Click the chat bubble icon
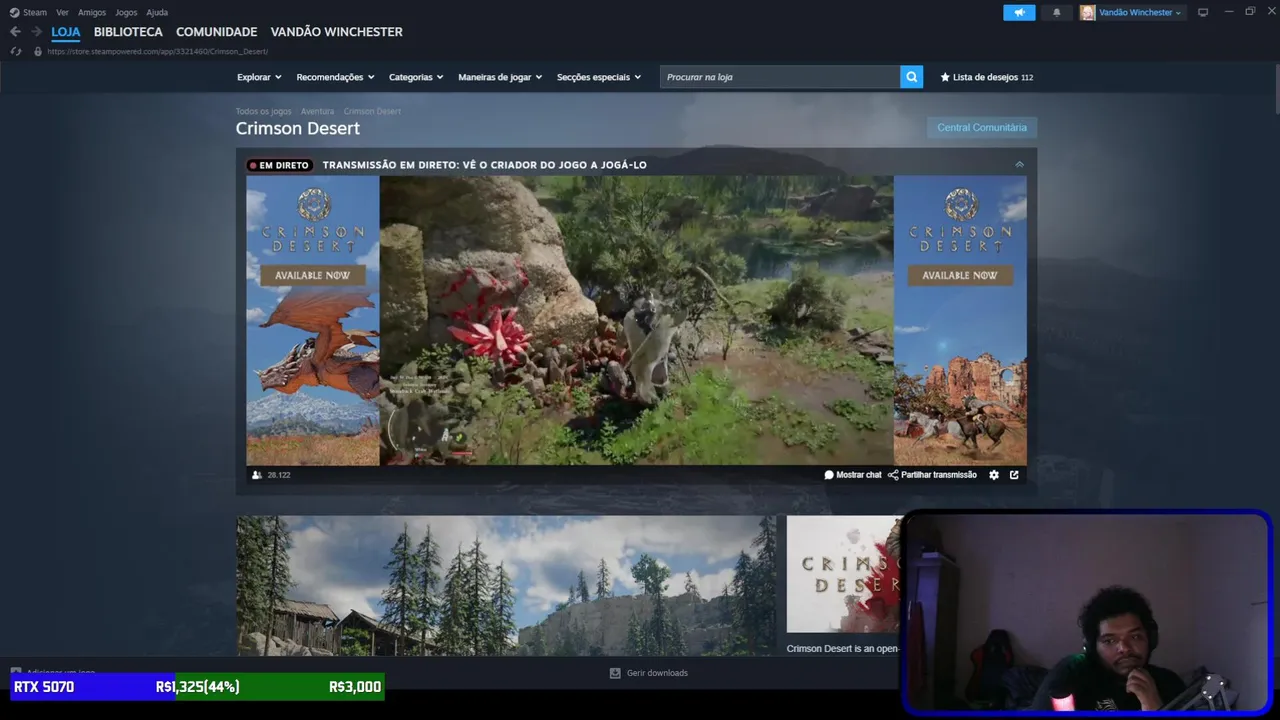Image resolution: width=1280 pixels, height=720 pixels. pyautogui.click(x=829, y=475)
